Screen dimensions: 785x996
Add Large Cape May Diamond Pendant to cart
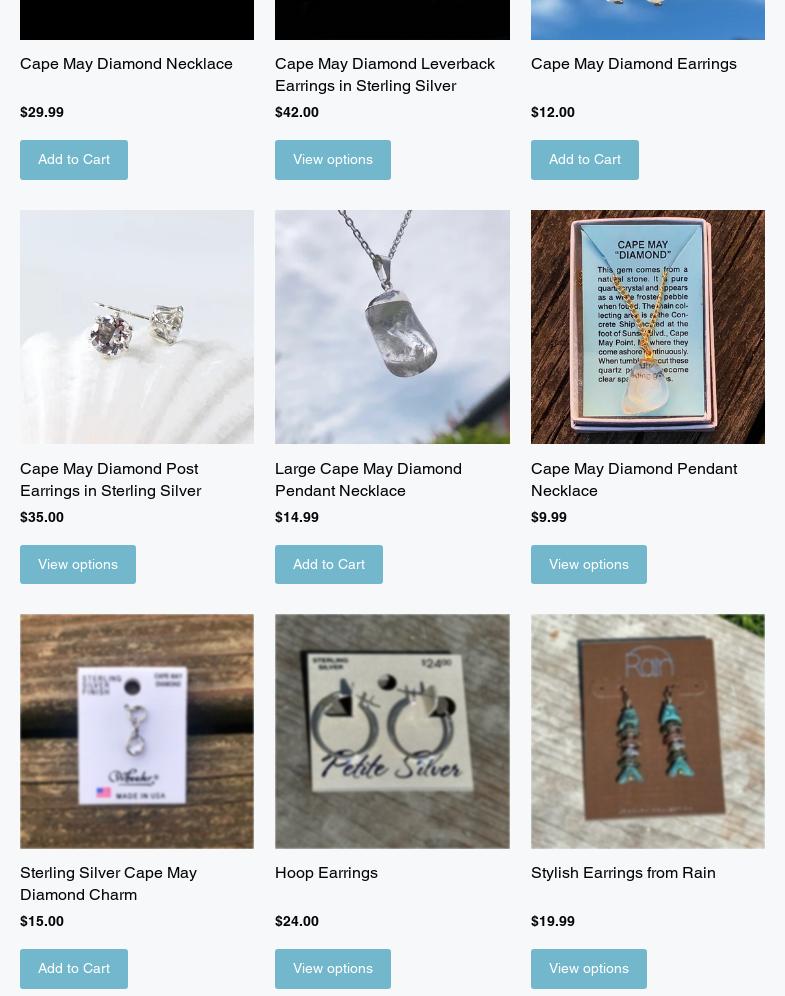[x=329, y=564]
